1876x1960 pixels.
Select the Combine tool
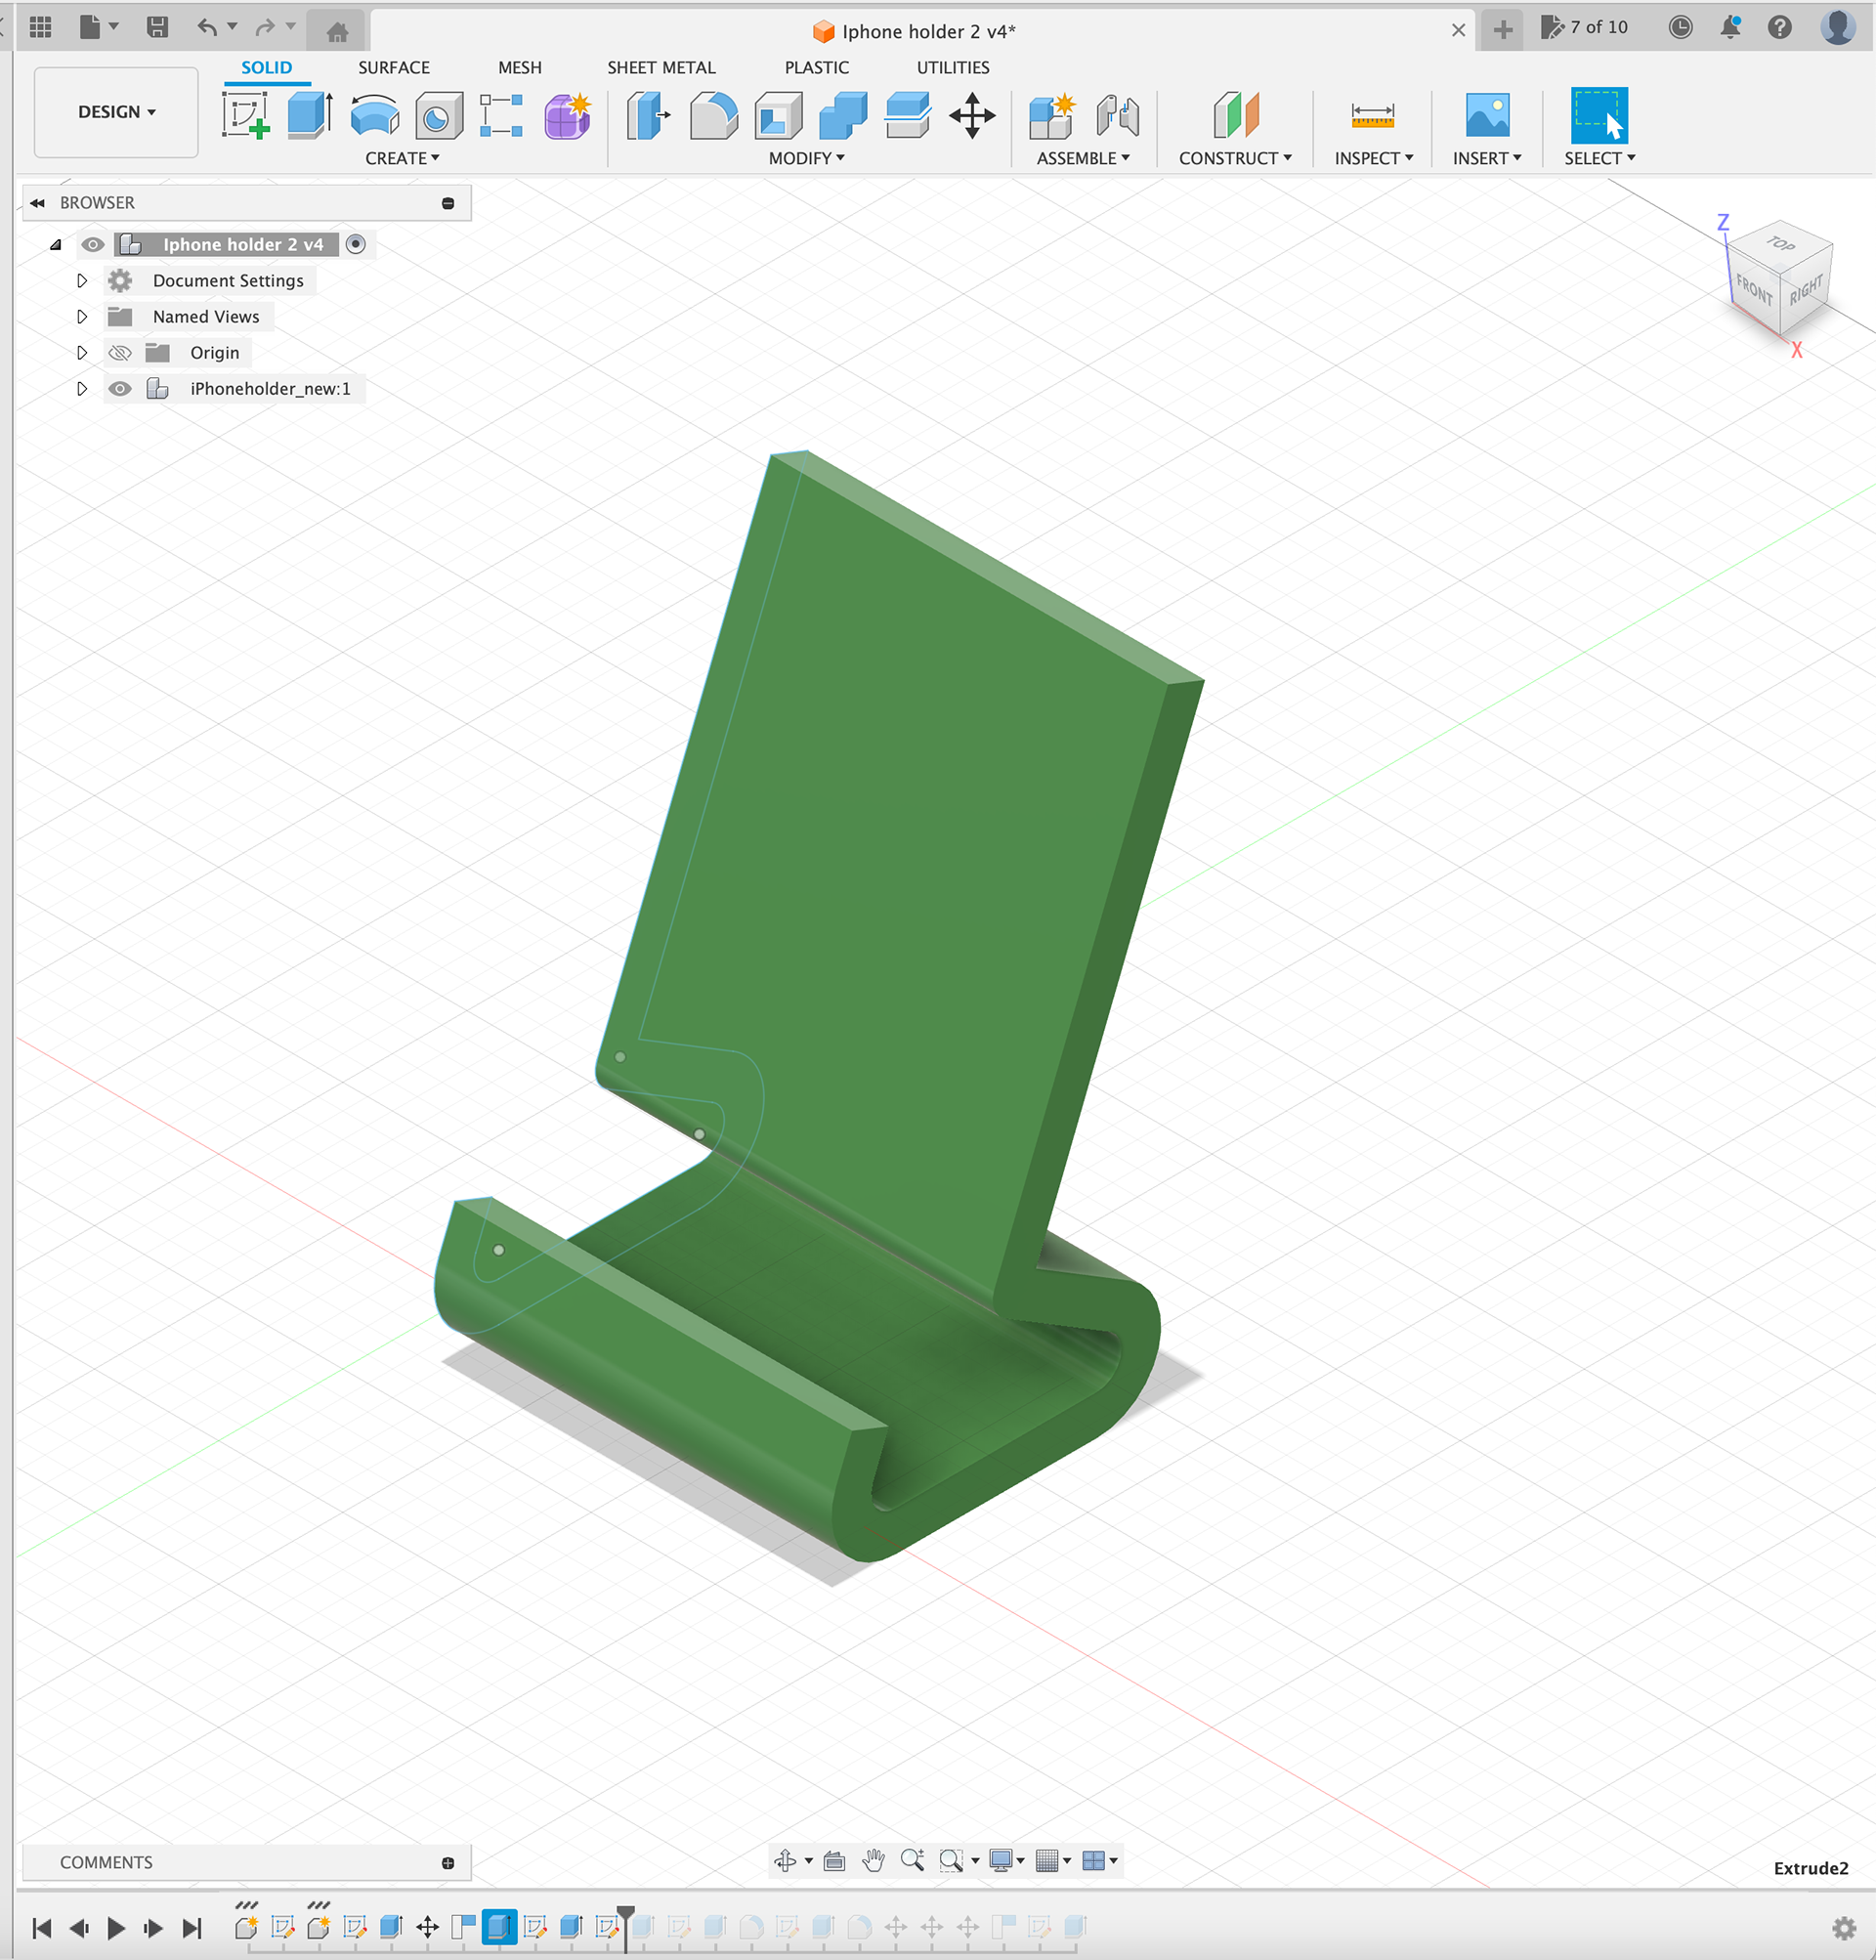point(843,115)
